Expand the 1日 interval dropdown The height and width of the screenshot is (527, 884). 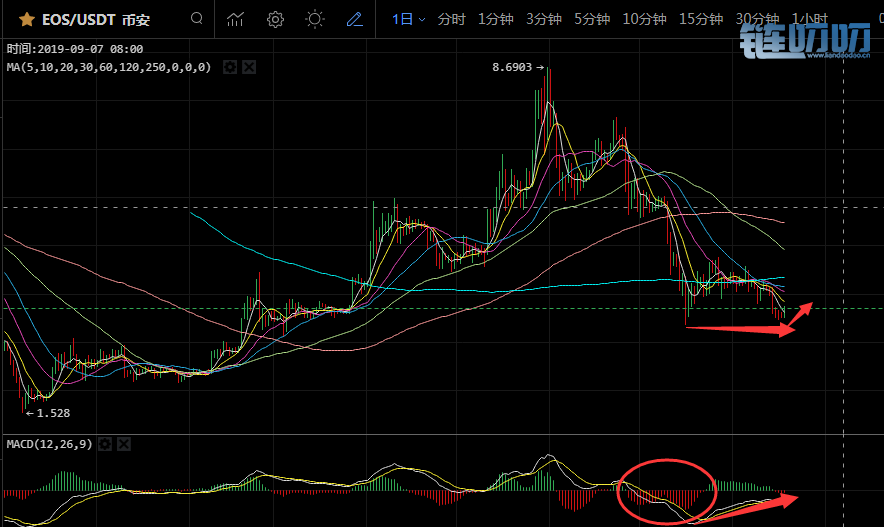(x=409, y=20)
